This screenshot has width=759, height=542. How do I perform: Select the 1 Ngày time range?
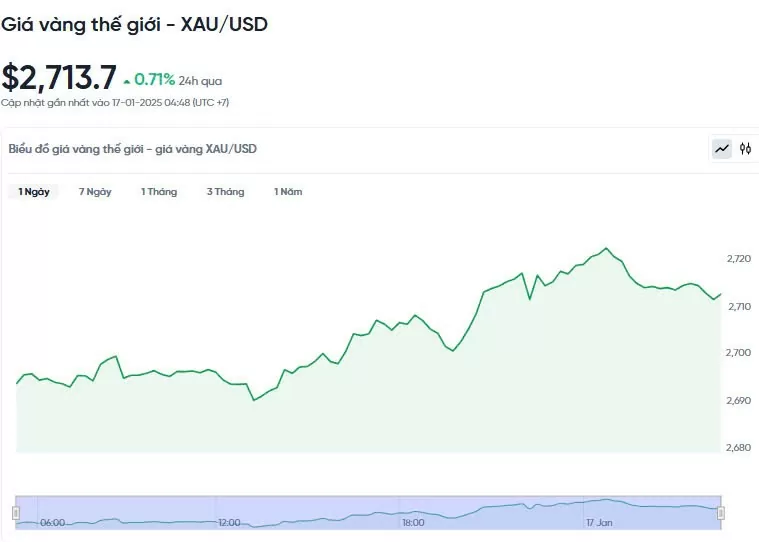click(34, 191)
